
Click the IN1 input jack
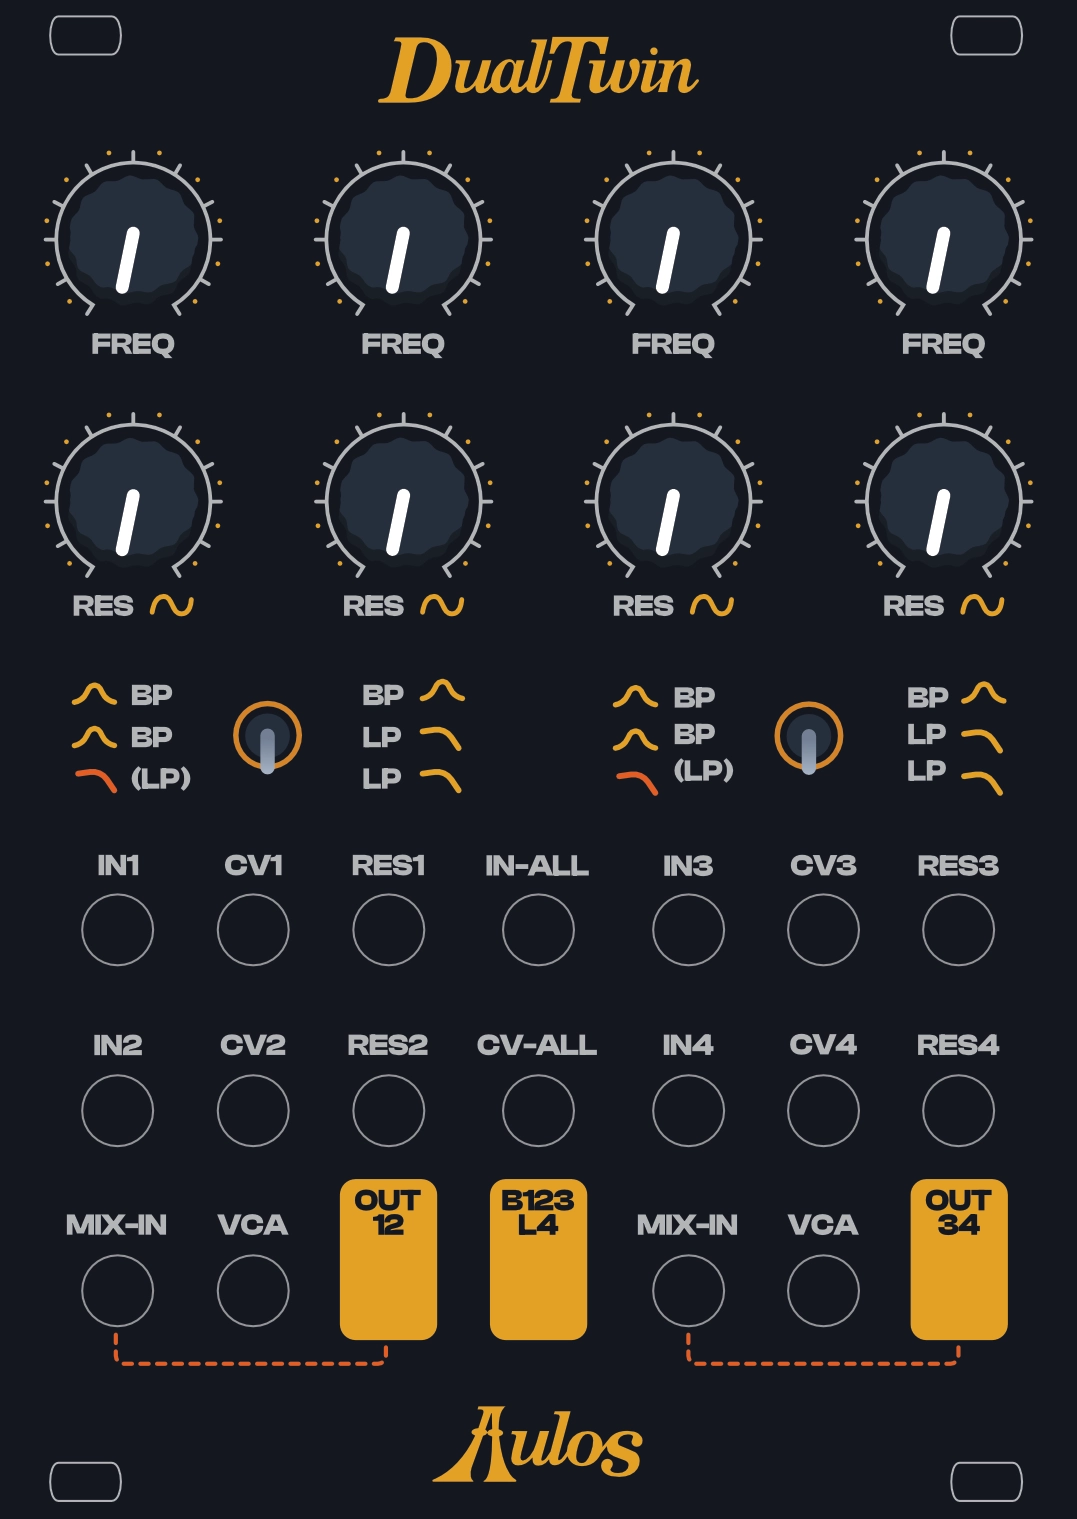(118, 930)
